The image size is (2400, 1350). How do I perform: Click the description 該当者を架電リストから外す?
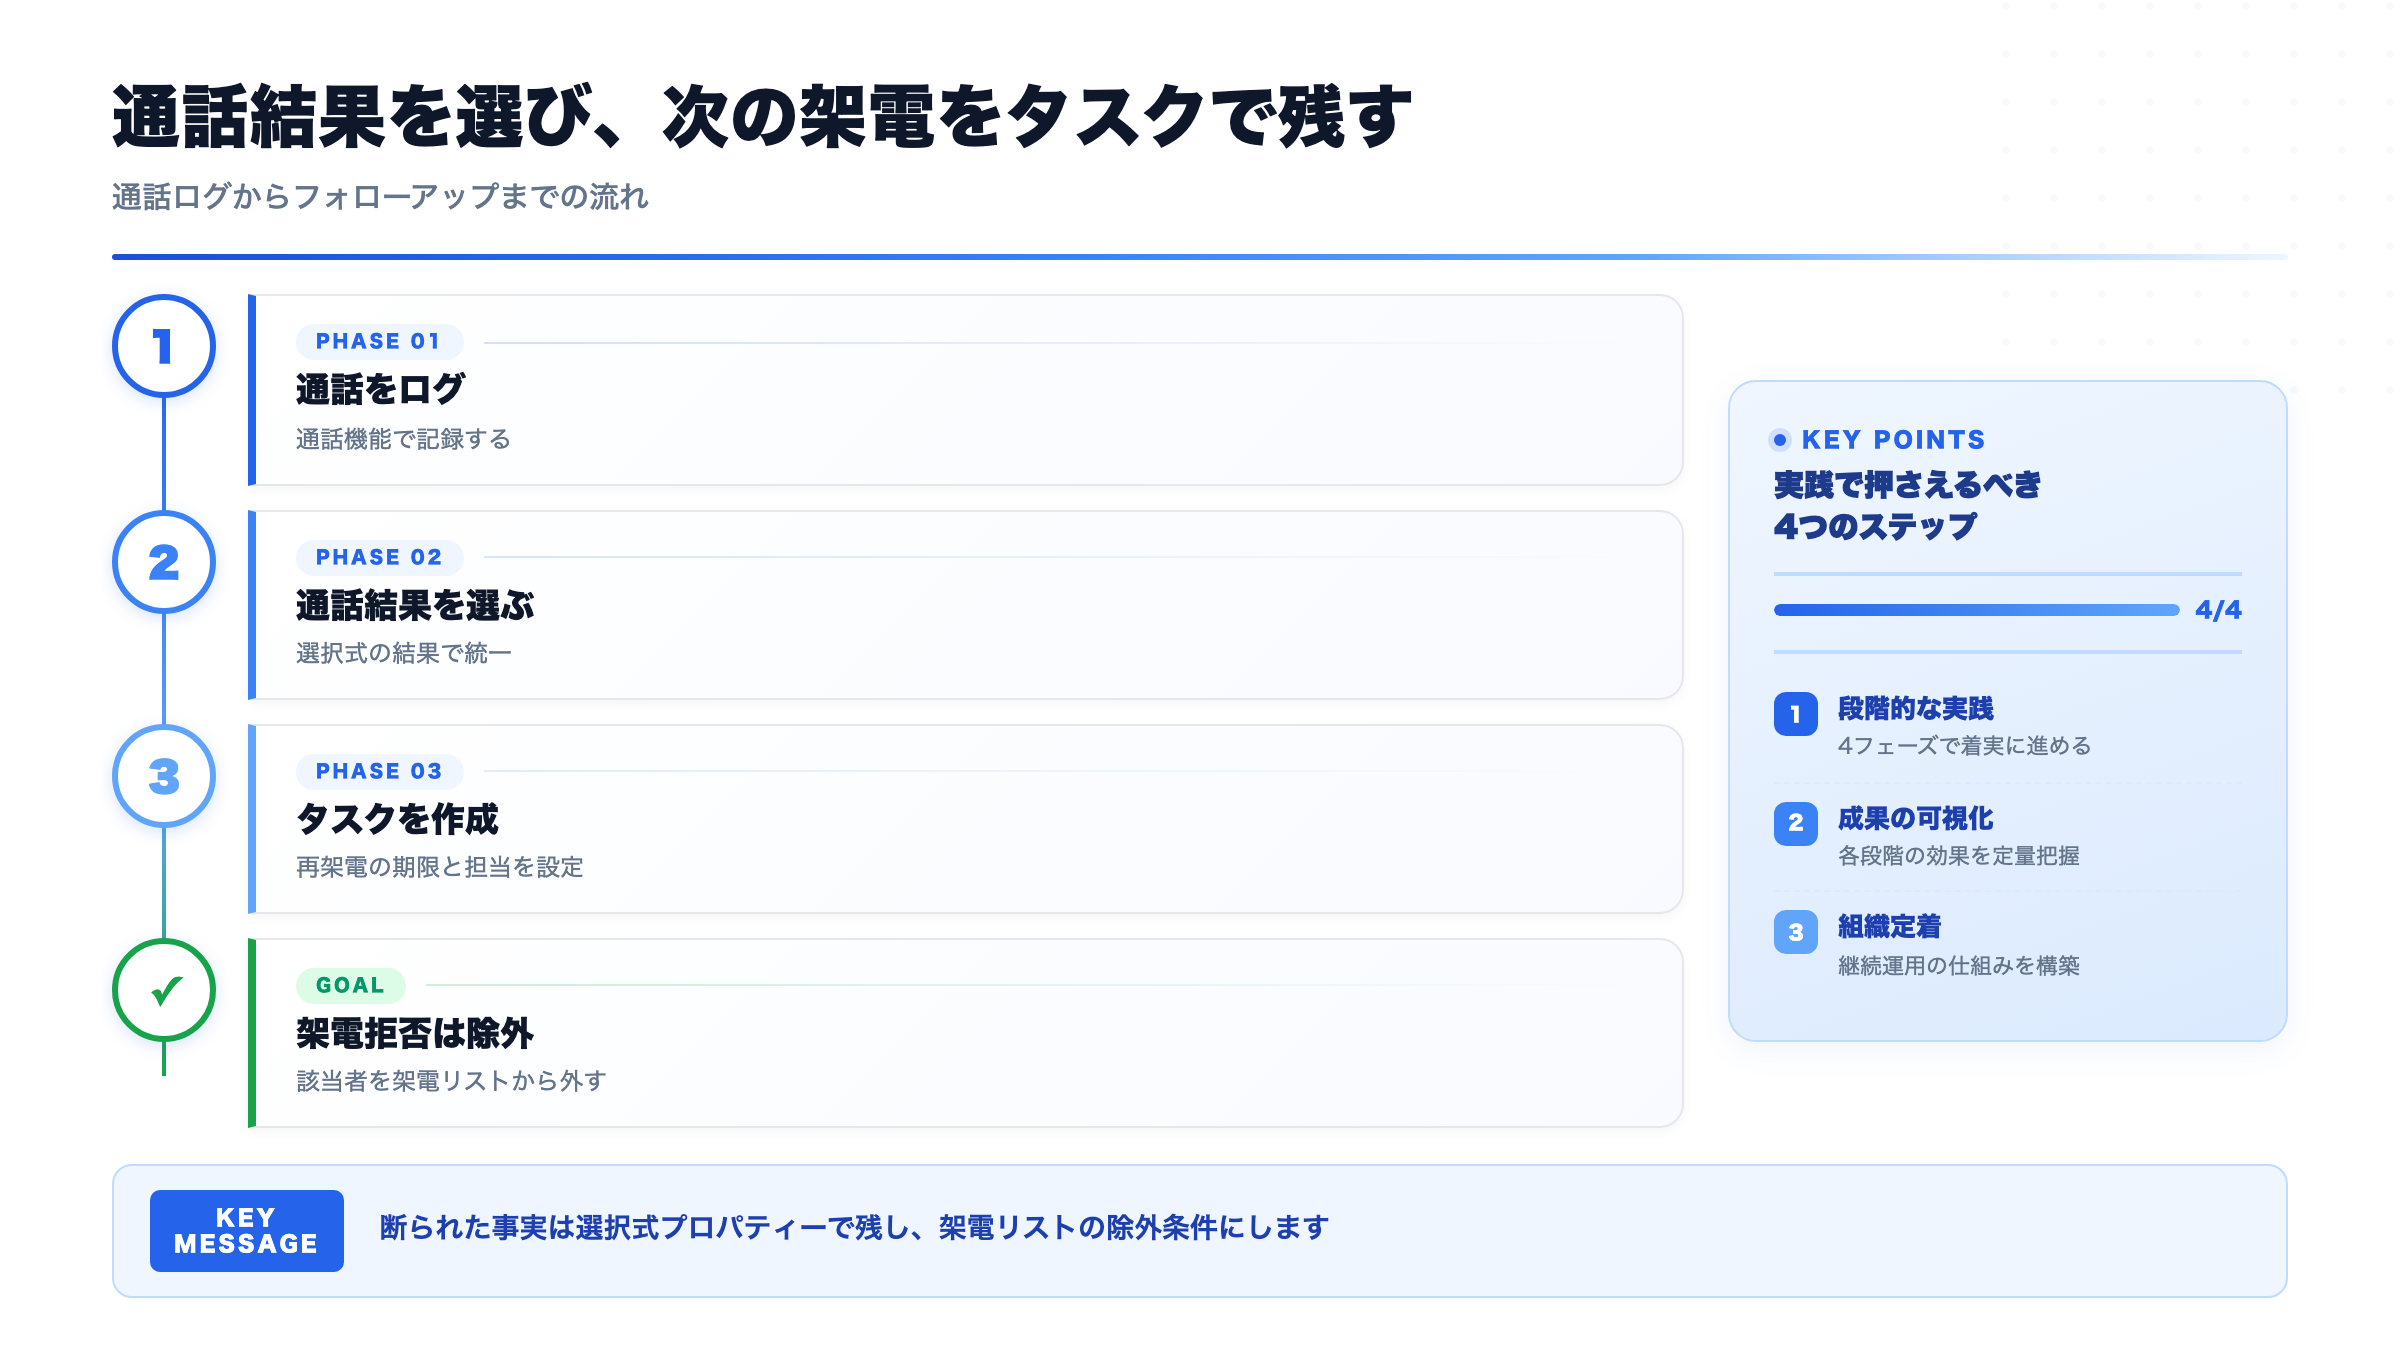[x=452, y=1081]
